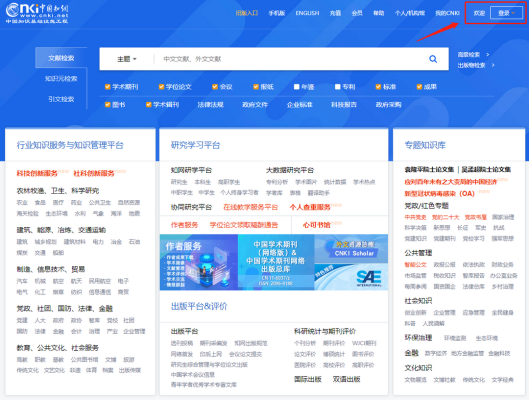529x400 pixels.
Task: Select the 文献检索 search tab
Action: coord(61,58)
